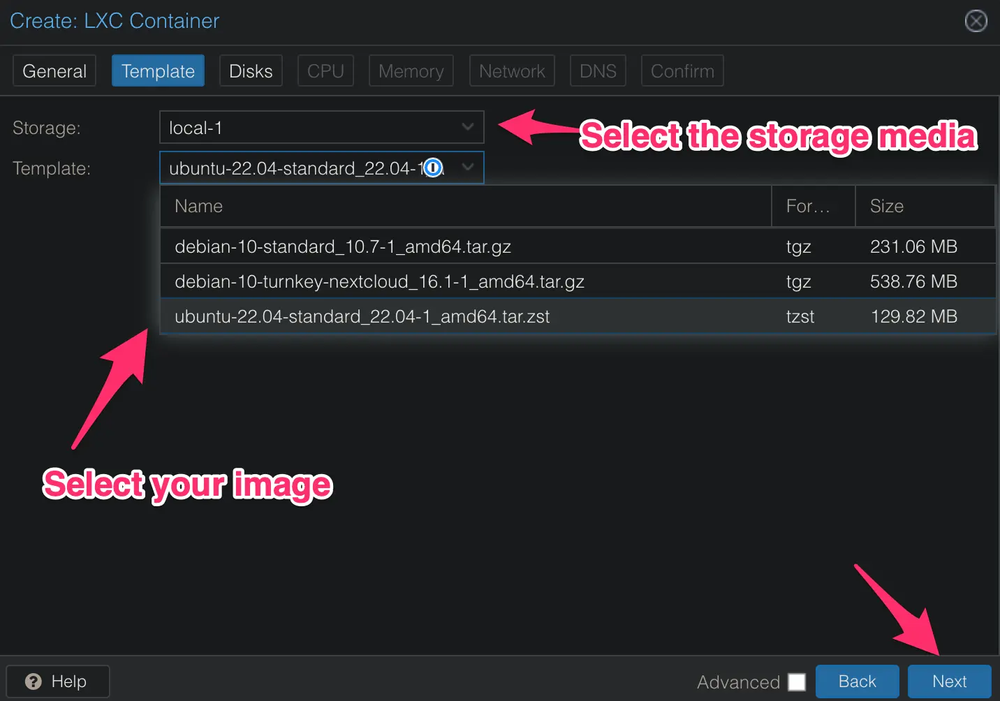
Task: Go to the CPU tab
Action: (x=325, y=71)
